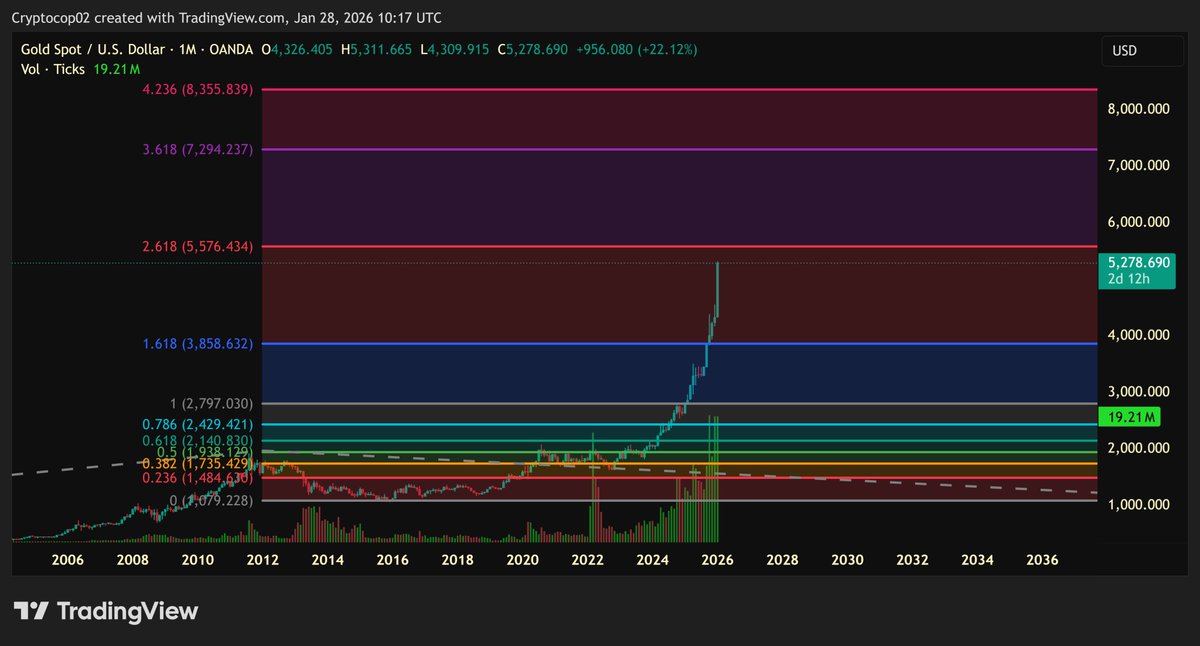Click the 2014 year label on time axis
The height and width of the screenshot is (646, 1200).
328,560
